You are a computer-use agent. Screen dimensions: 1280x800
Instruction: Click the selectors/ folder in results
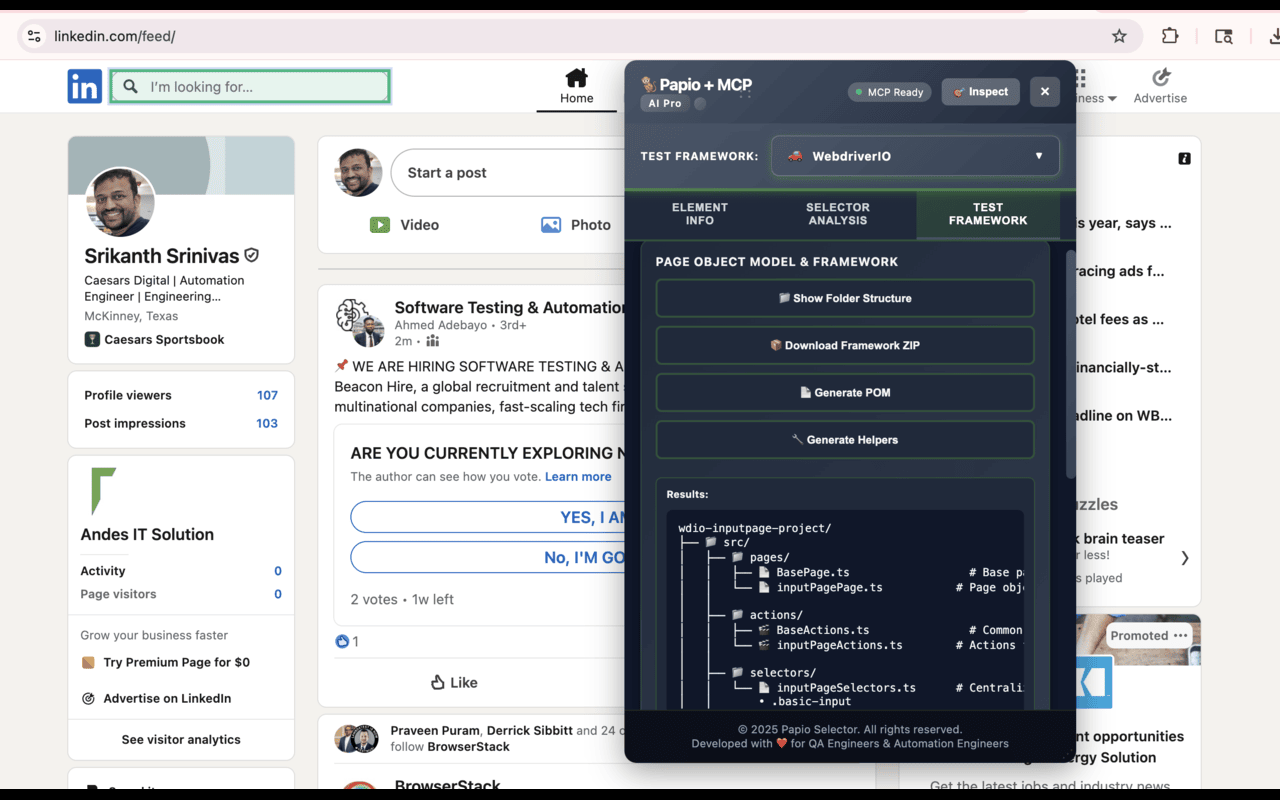(782, 673)
